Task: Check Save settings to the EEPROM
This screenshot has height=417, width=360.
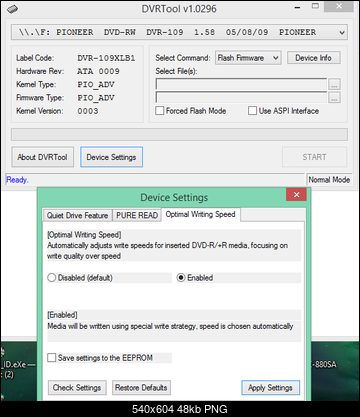Action: tap(52, 358)
